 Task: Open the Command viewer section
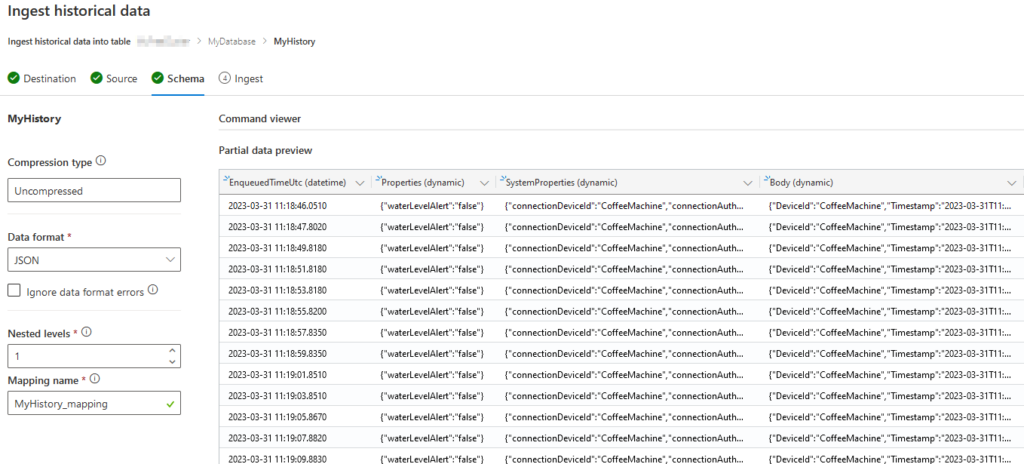point(259,119)
